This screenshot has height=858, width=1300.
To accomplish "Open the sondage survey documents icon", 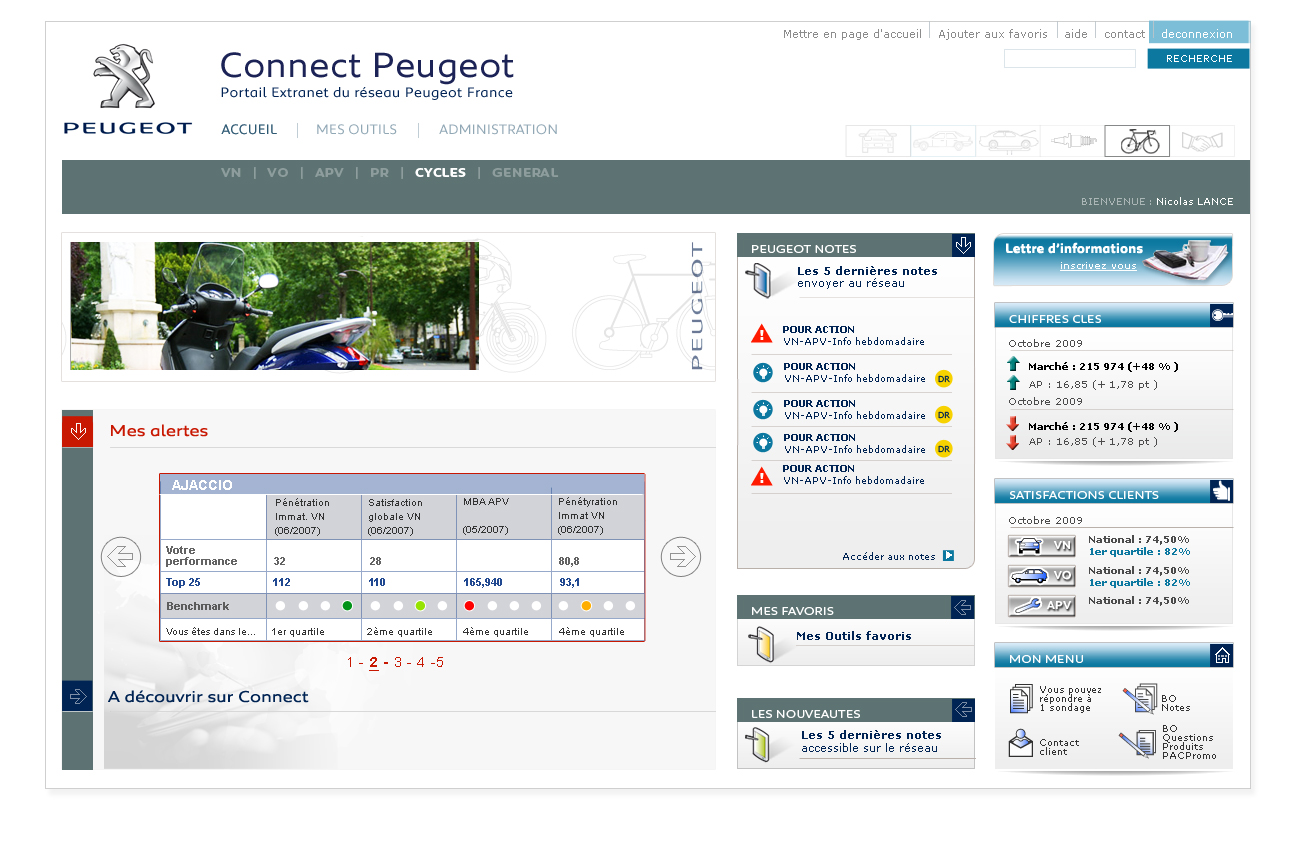I will (1021, 698).
